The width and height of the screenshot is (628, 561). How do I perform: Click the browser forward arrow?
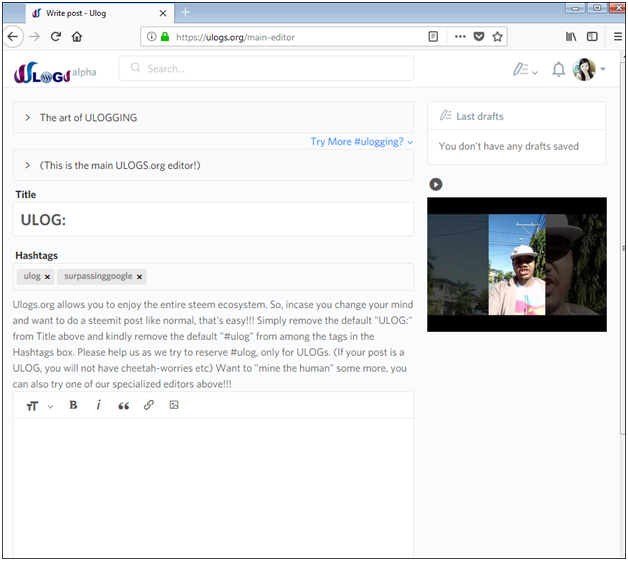(x=35, y=37)
